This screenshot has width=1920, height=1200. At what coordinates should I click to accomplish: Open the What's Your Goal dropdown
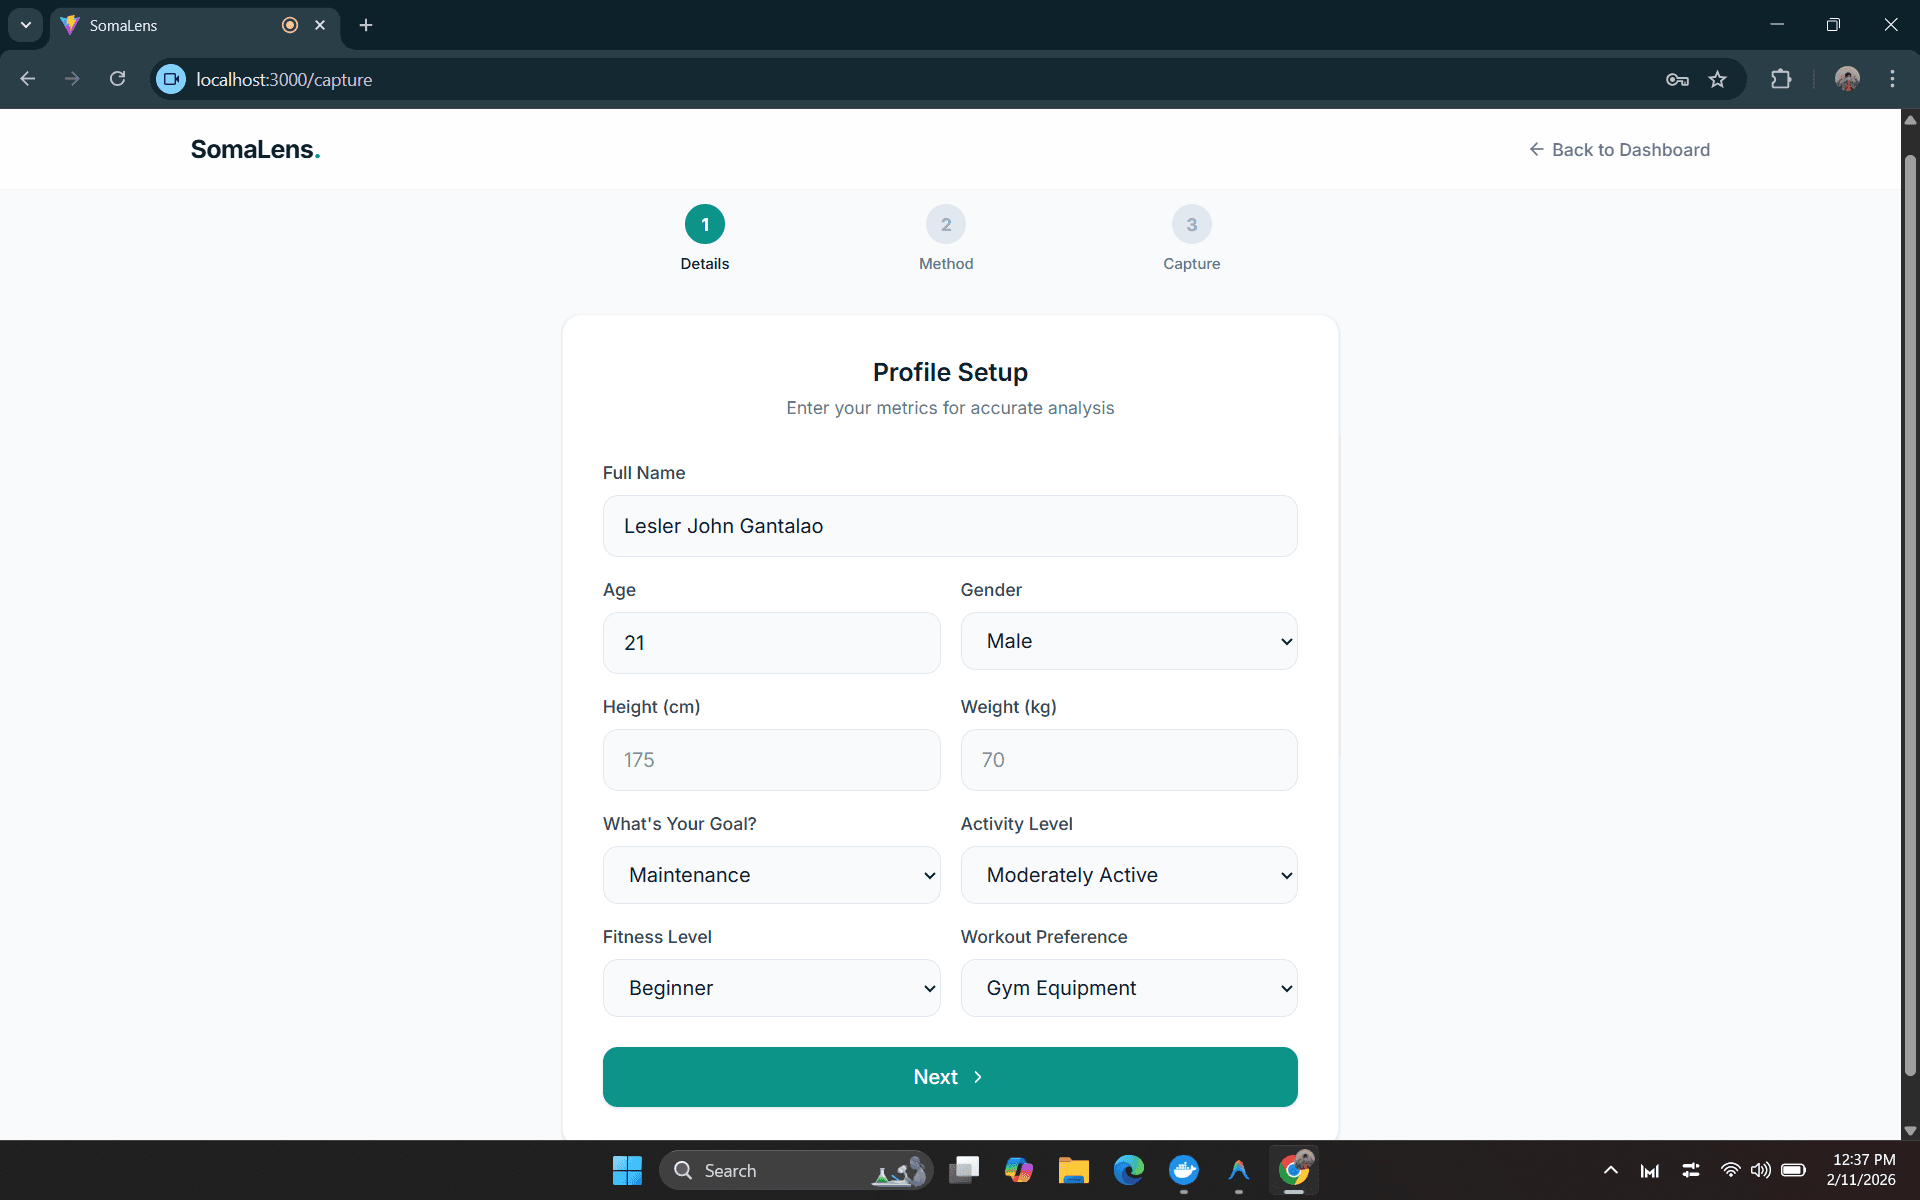[771, 875]
